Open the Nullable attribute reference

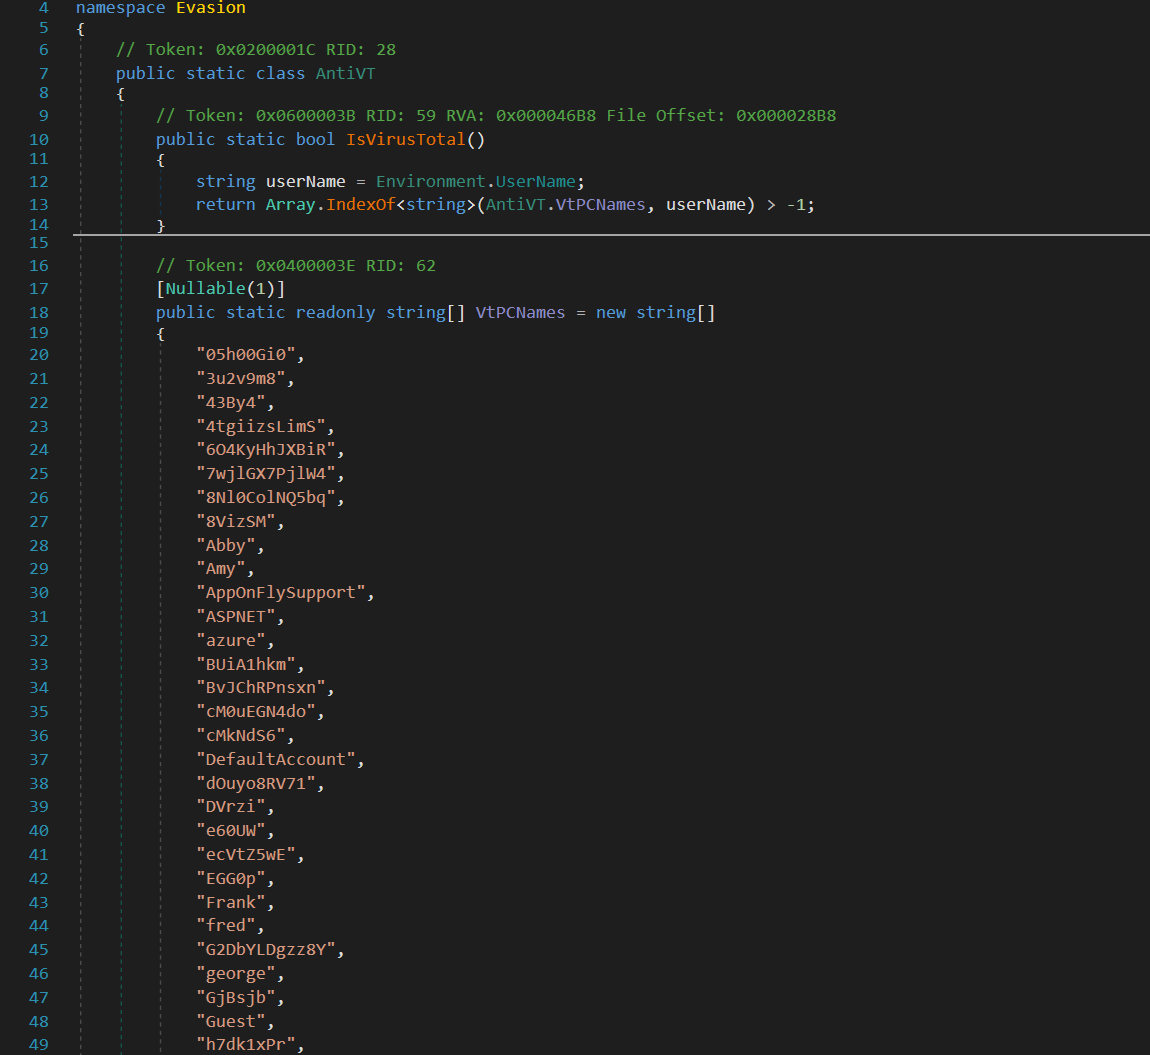click(204, 289)
